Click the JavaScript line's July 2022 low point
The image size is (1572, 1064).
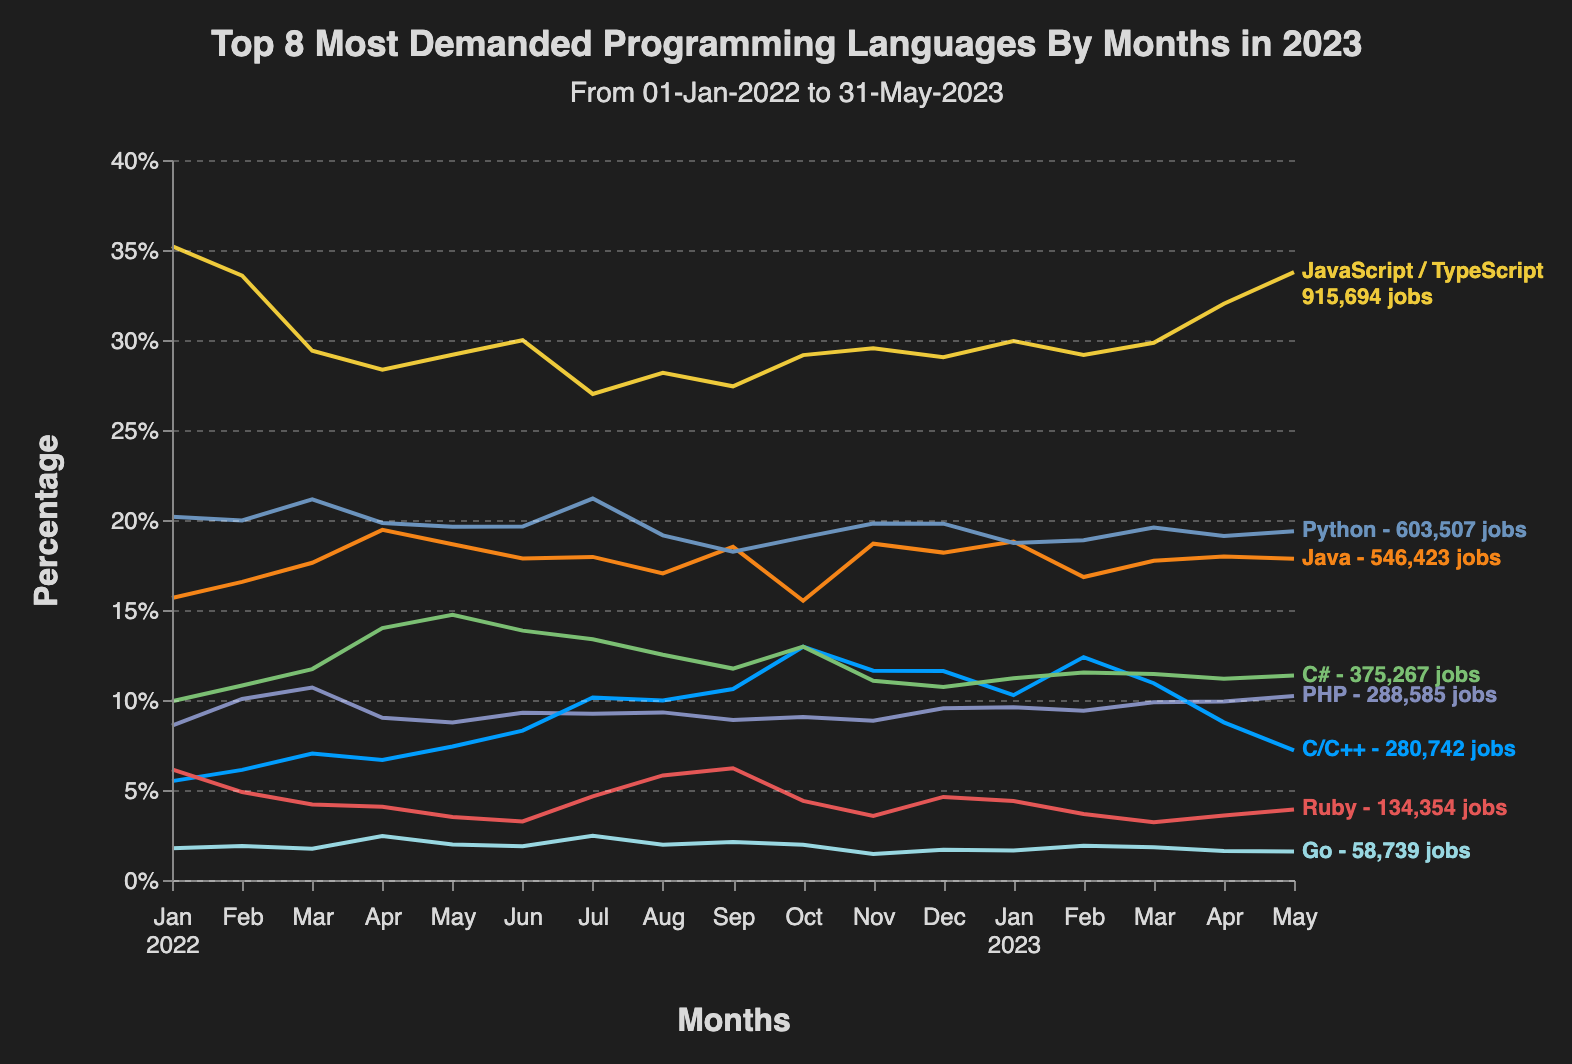tap(593, 394)
